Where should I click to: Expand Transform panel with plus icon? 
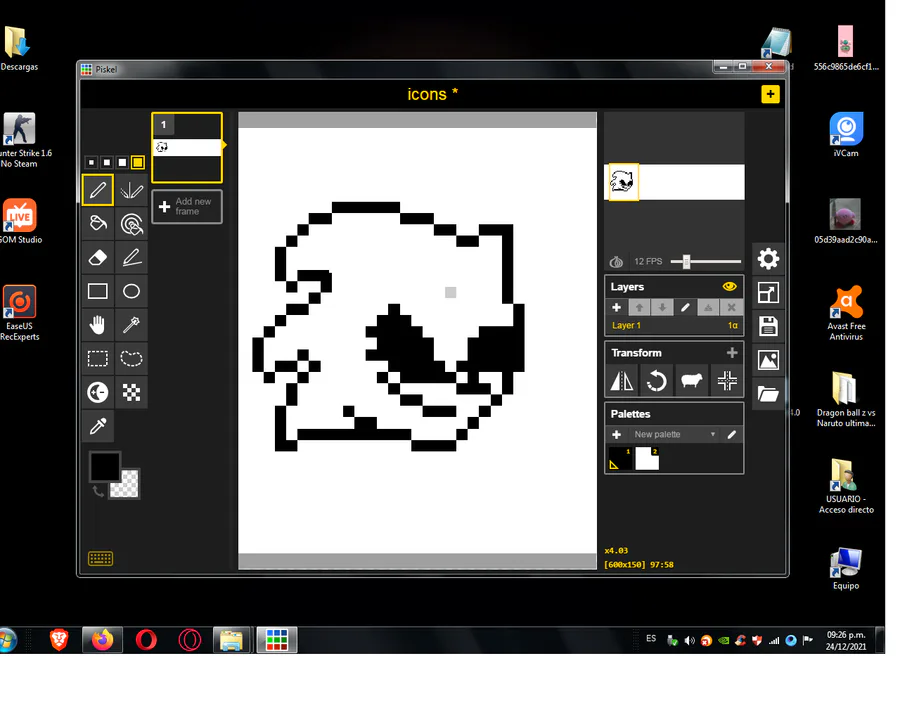click(732, 353)
